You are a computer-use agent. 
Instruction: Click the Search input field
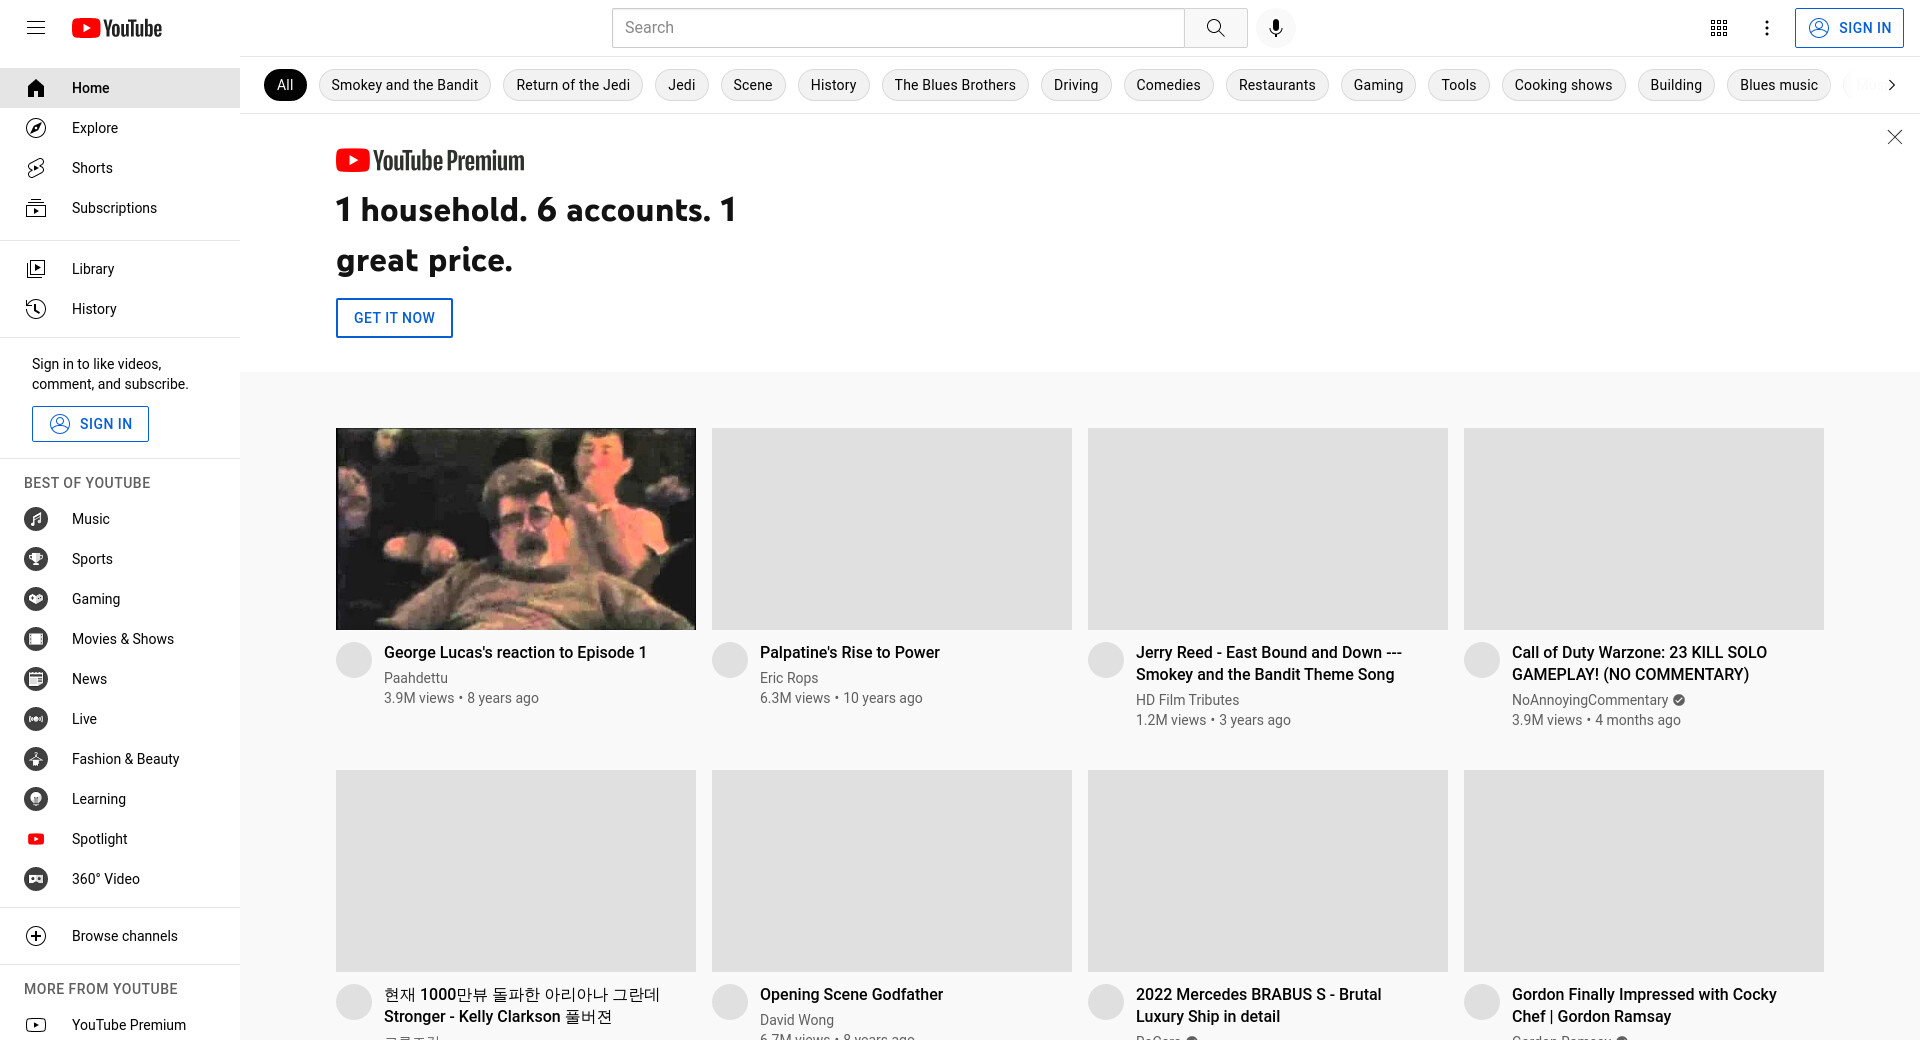[x=898, y=28]
